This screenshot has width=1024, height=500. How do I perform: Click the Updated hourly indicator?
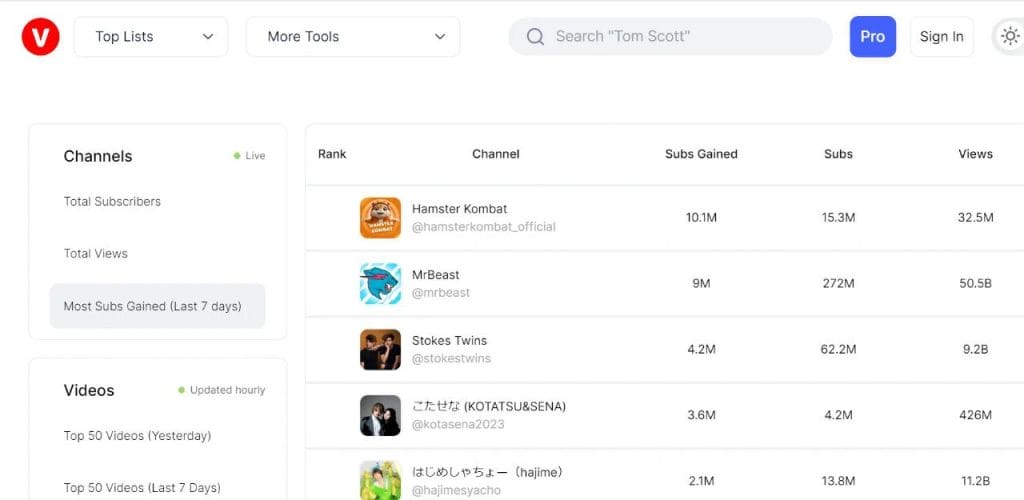pos(222,390)
